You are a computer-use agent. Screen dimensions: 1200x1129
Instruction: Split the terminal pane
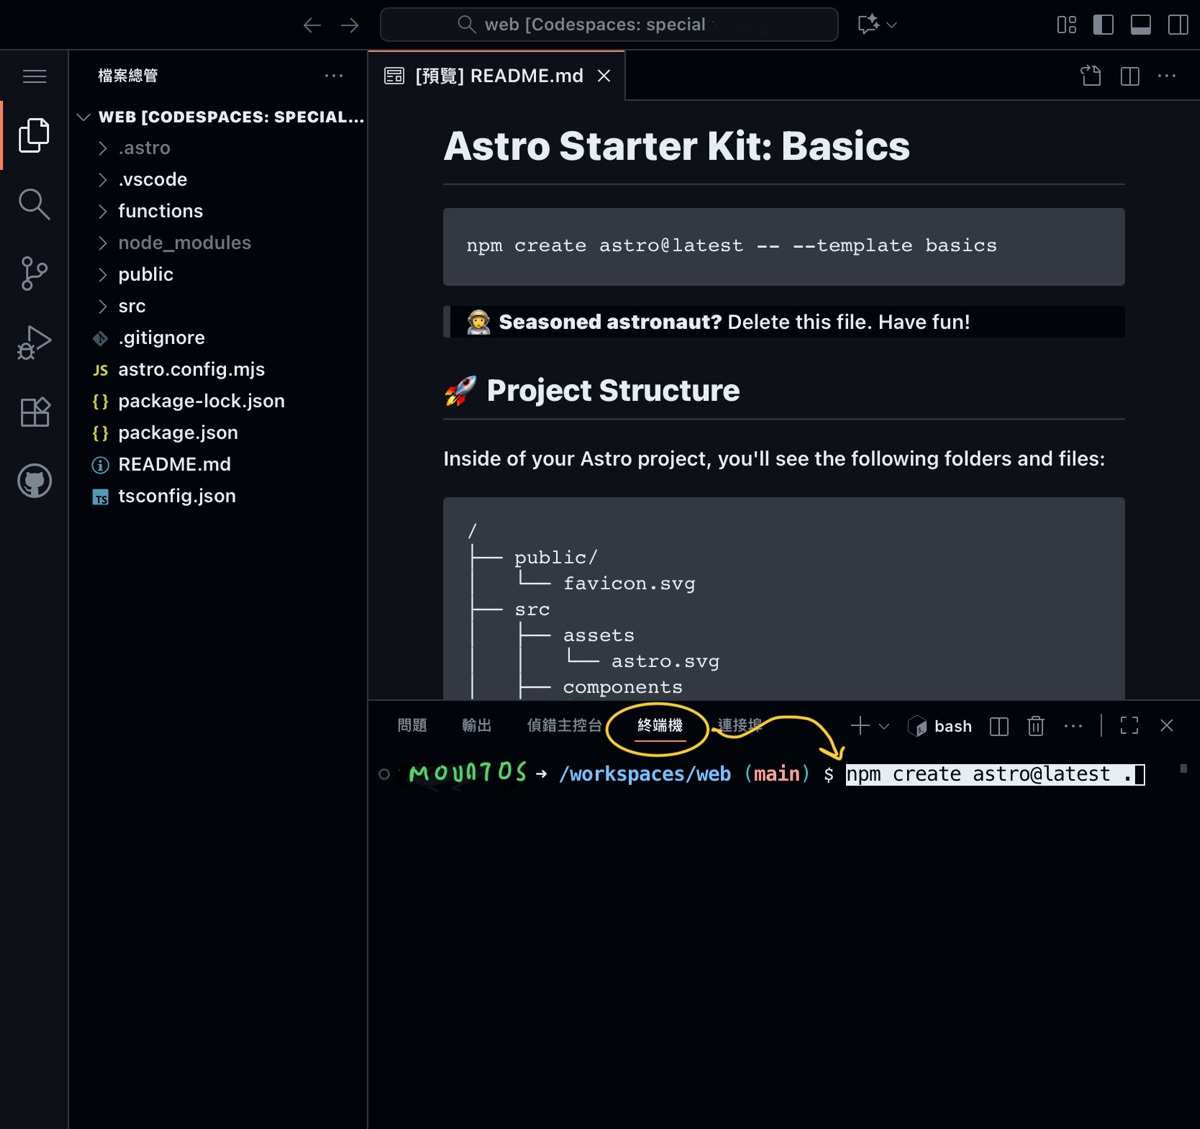point(999,727)
